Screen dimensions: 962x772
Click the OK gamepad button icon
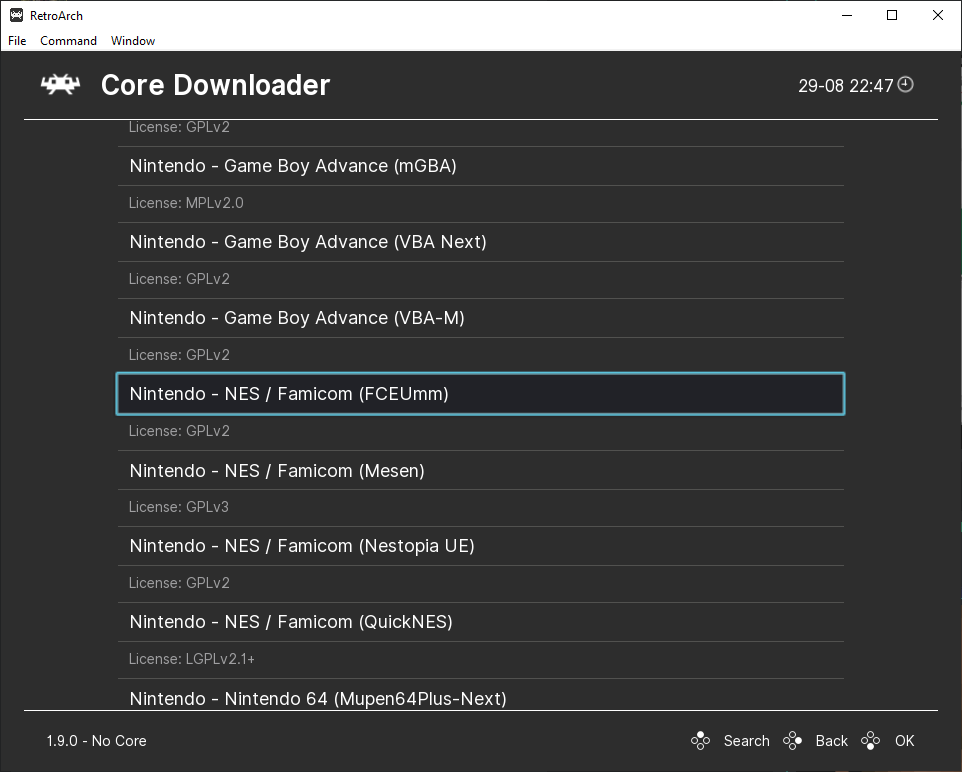[x=871, y=741]
